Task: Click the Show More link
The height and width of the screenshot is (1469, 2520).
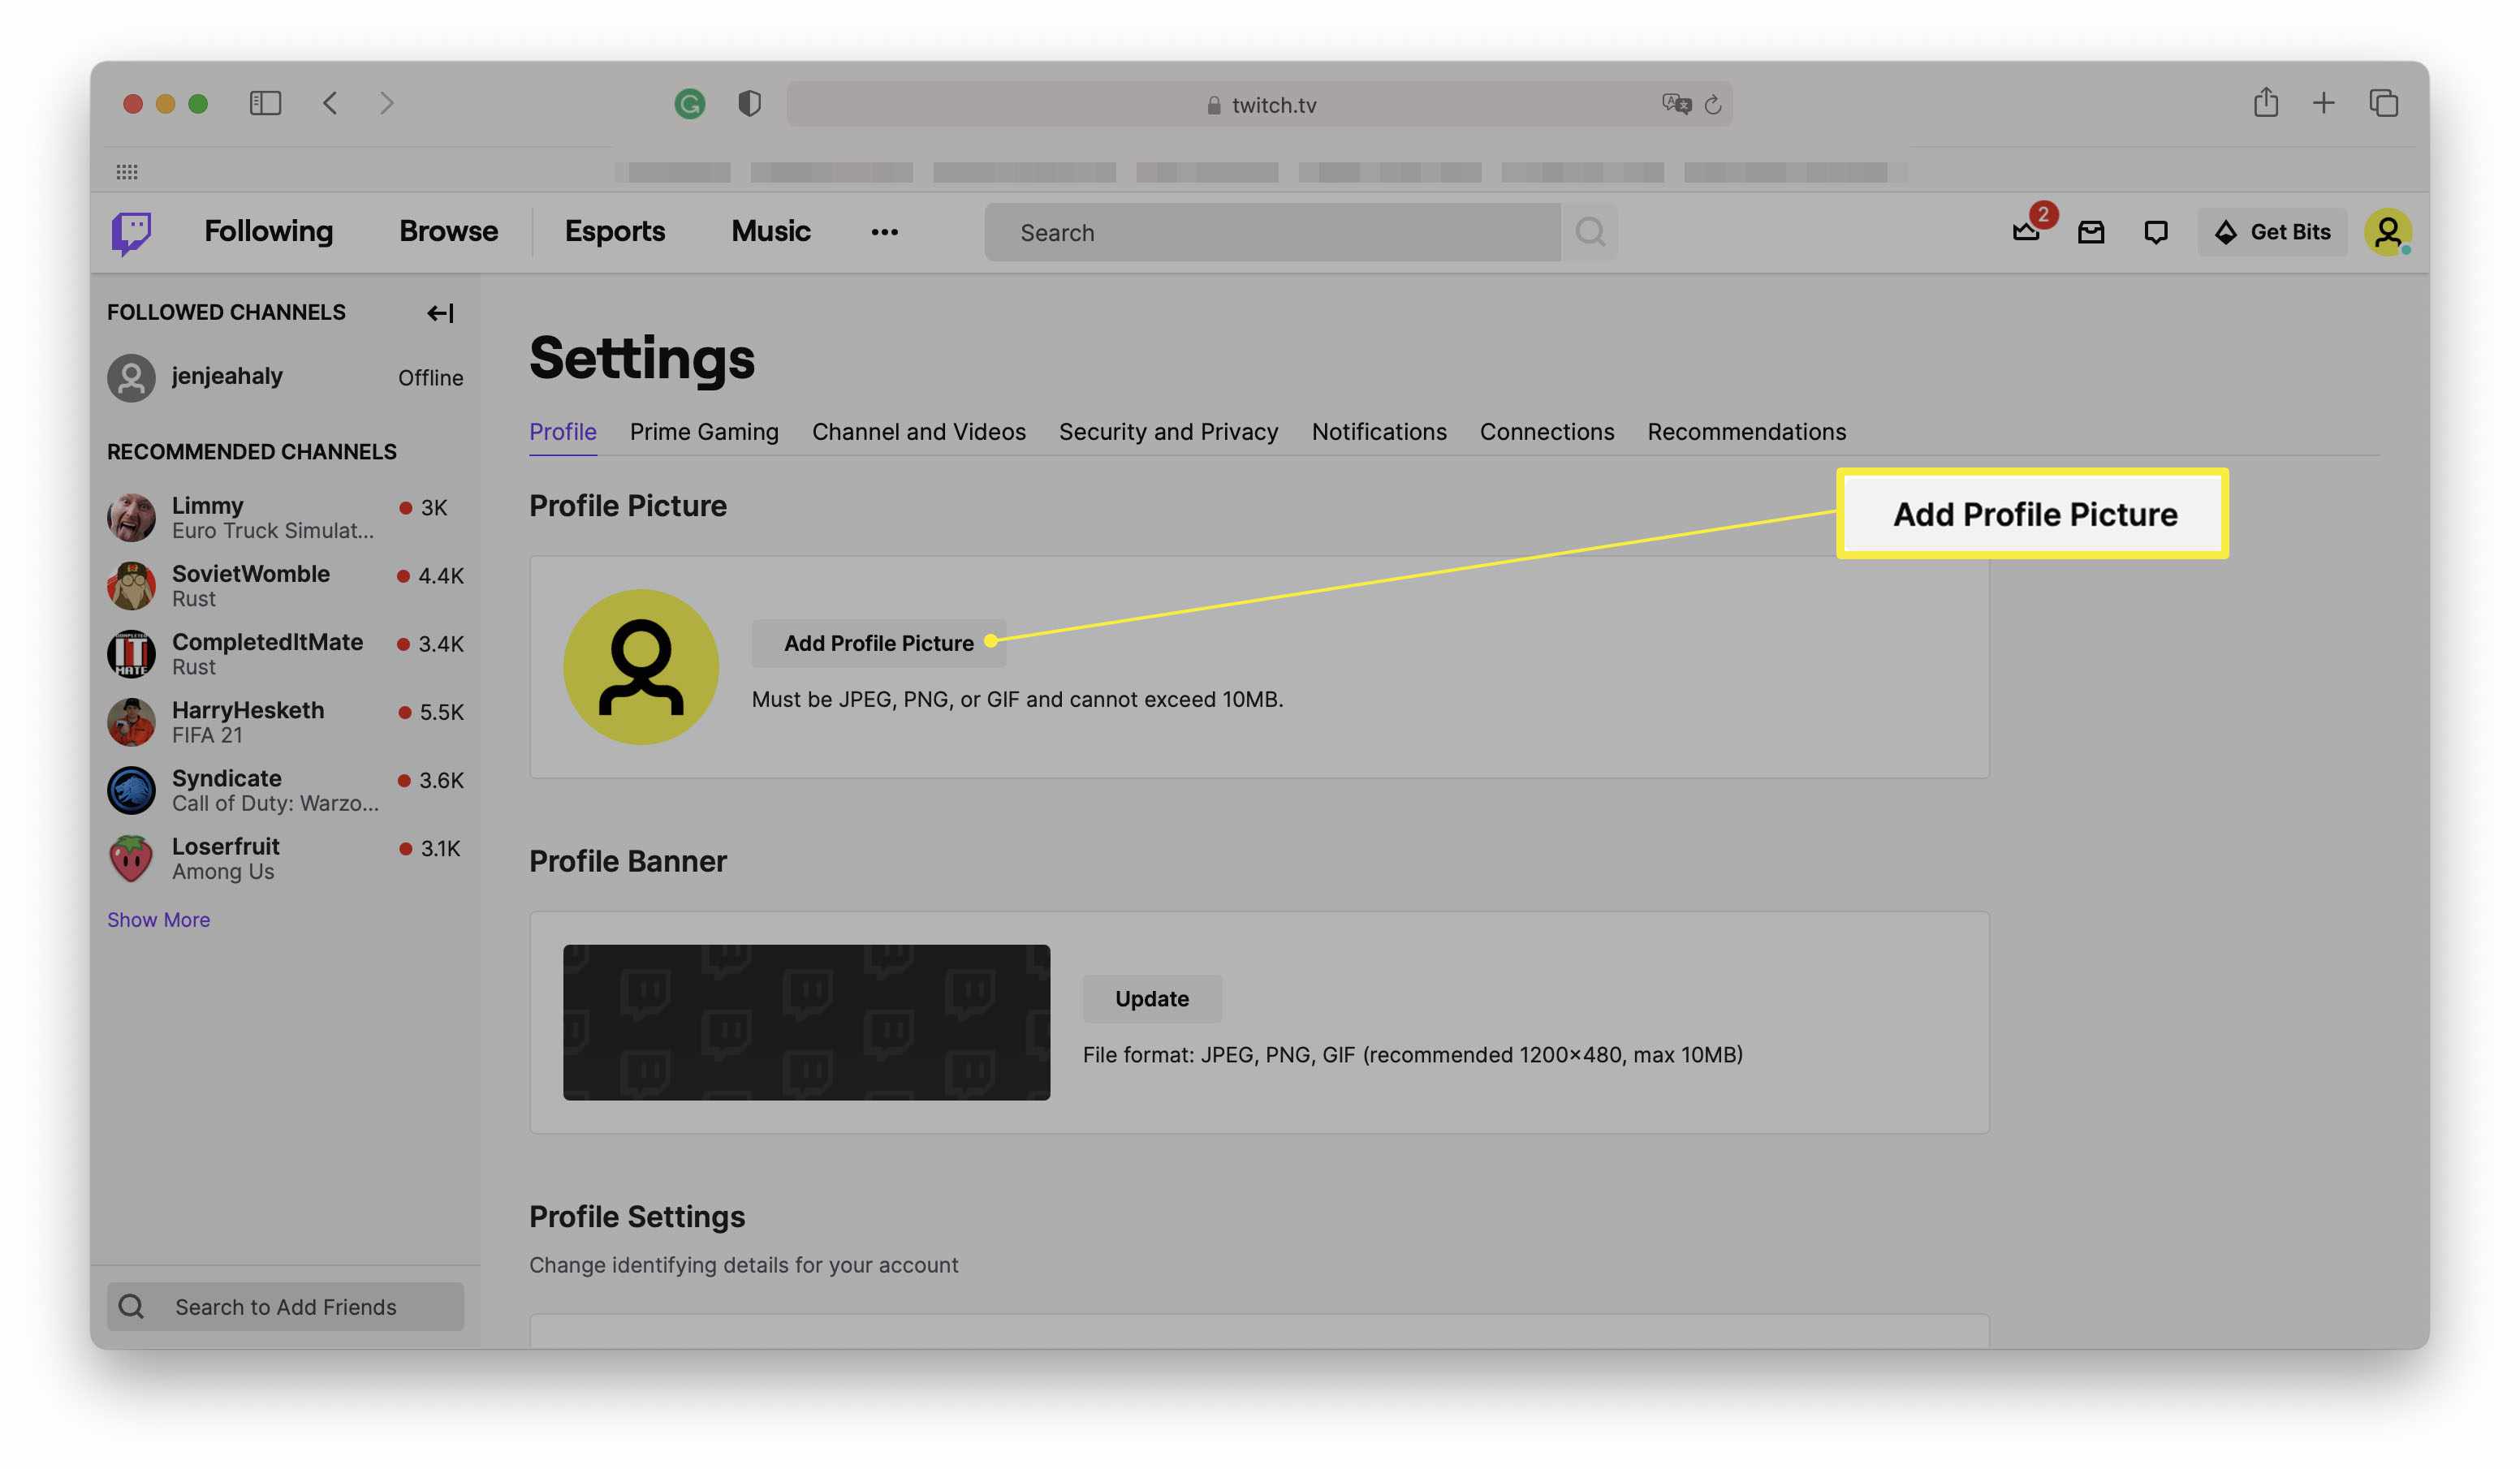Action: pos(158,919)
